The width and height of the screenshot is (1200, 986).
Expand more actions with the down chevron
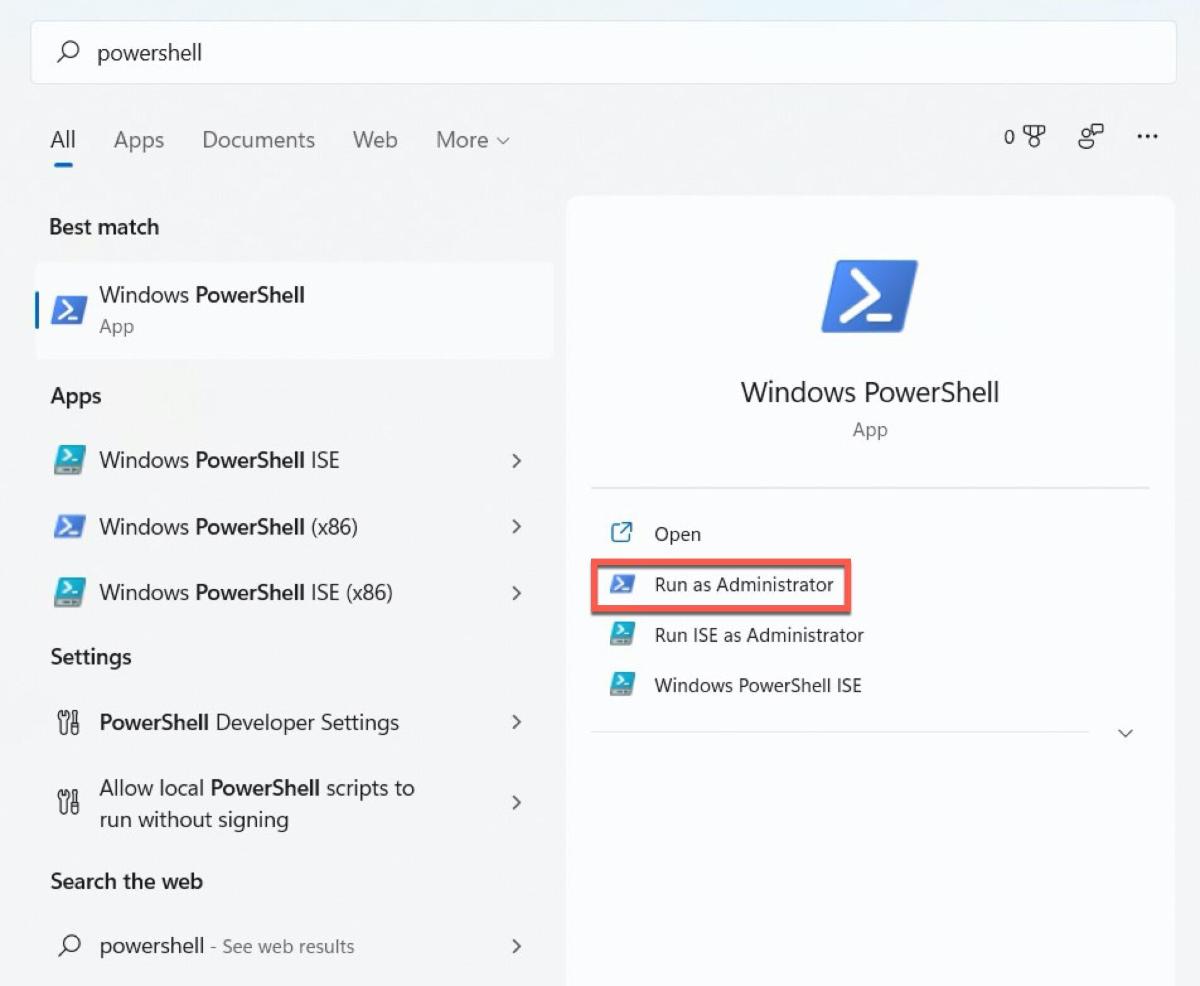(x=1125, y=733)
